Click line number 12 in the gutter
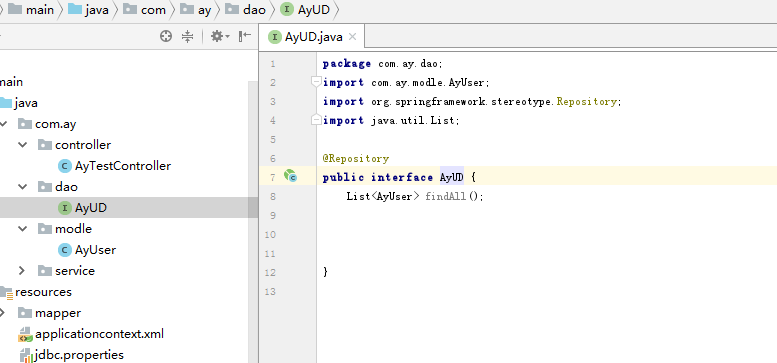Image resolution: width=777 pixels, height=363 pixels. coord(270,272)
